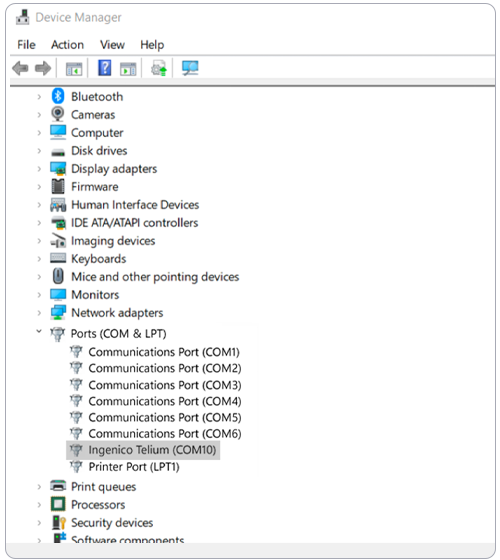Viewport: 500px width, 560px height.
Task: Open the Action menu
Action: coord(67,45)
